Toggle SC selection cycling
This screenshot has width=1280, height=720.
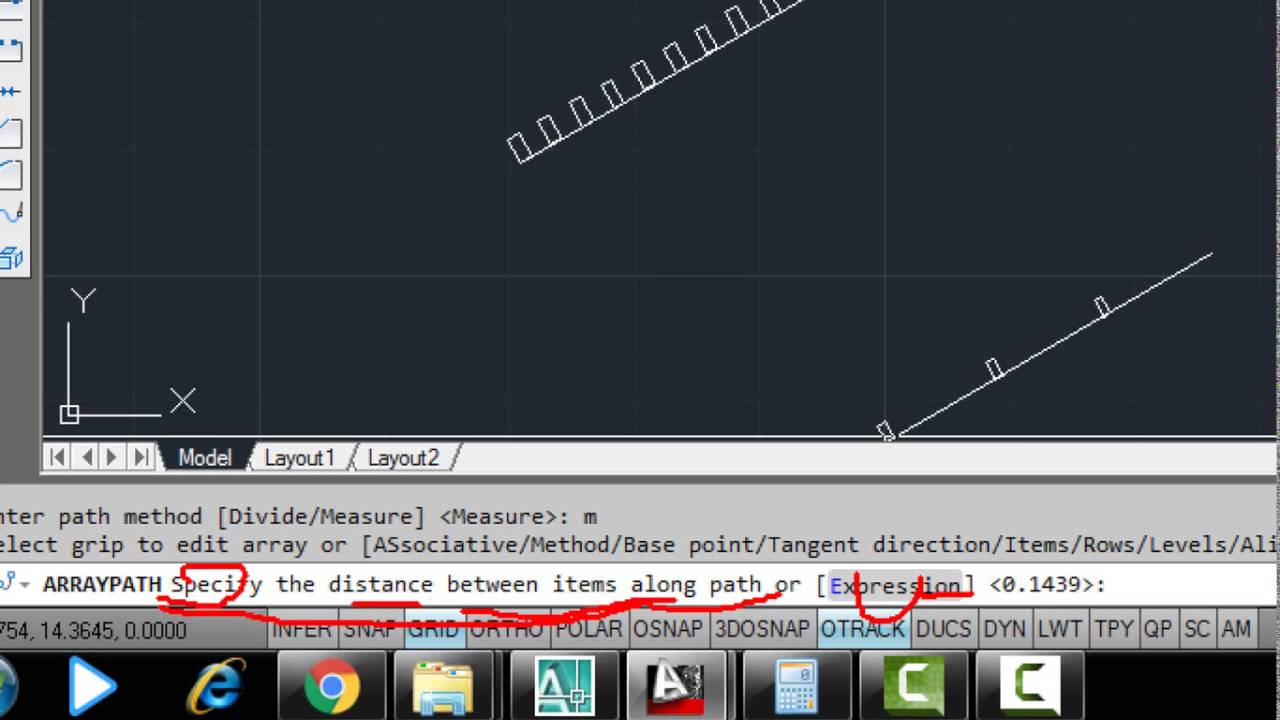coord(1197,630)
